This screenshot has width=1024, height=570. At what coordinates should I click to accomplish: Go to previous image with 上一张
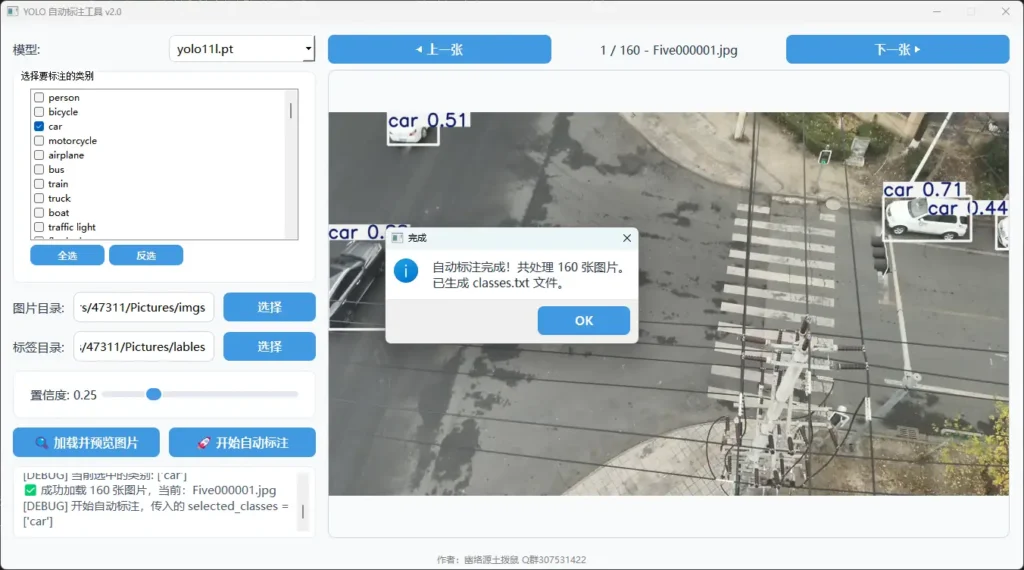(x=439, y=49)
